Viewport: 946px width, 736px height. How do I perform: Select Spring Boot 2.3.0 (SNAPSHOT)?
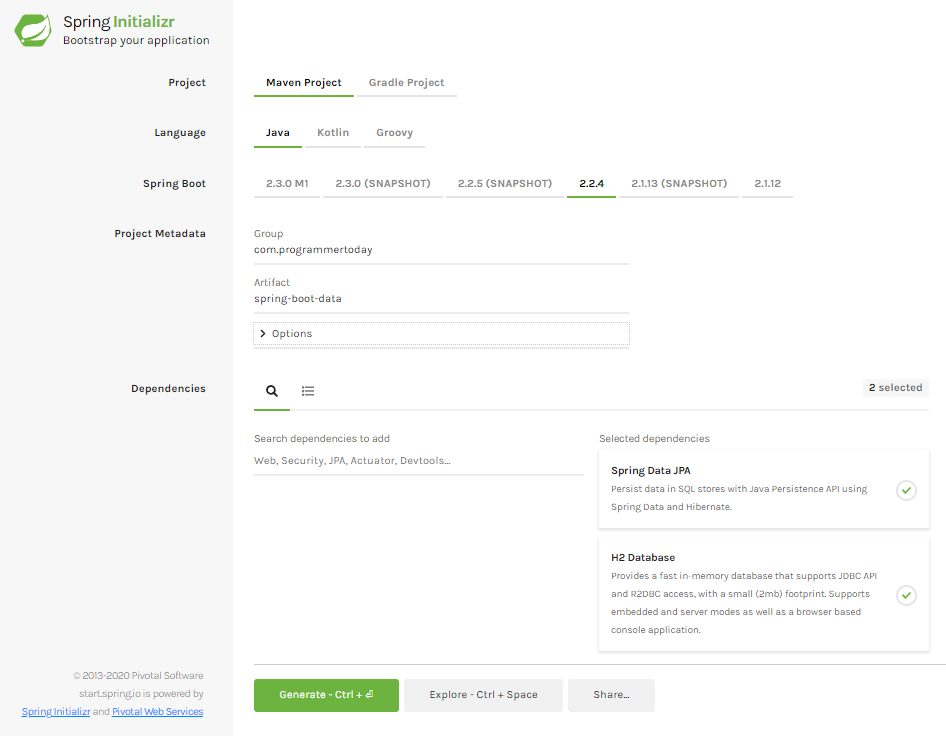(x=383, y=183)
